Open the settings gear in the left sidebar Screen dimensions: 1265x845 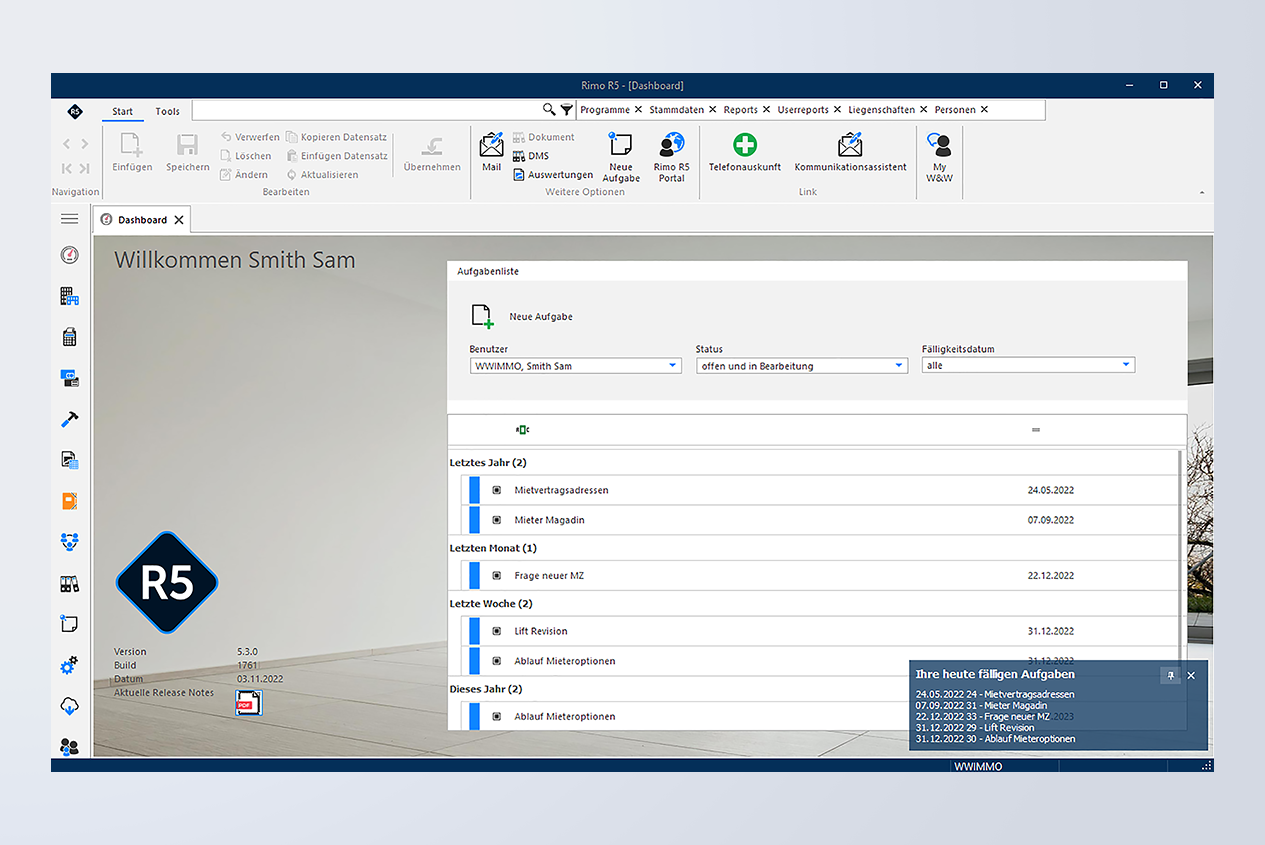point(68,665)
